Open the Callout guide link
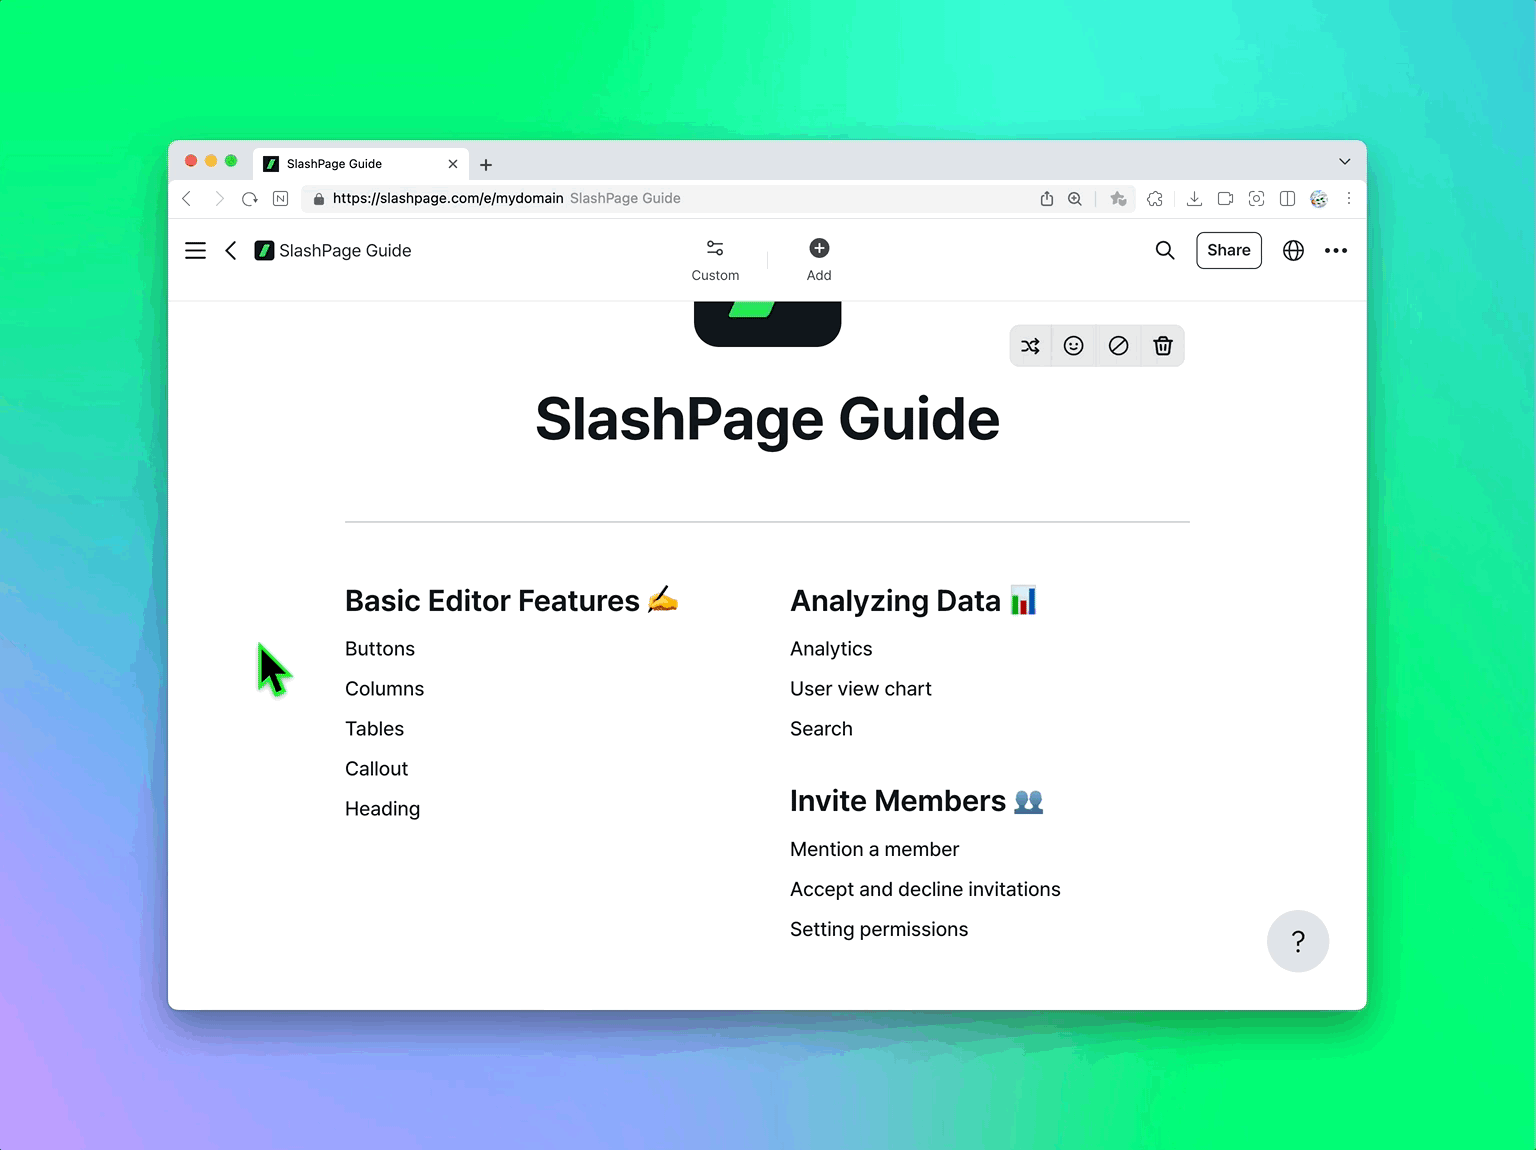 pyautogui.click(x=376, y=769)
